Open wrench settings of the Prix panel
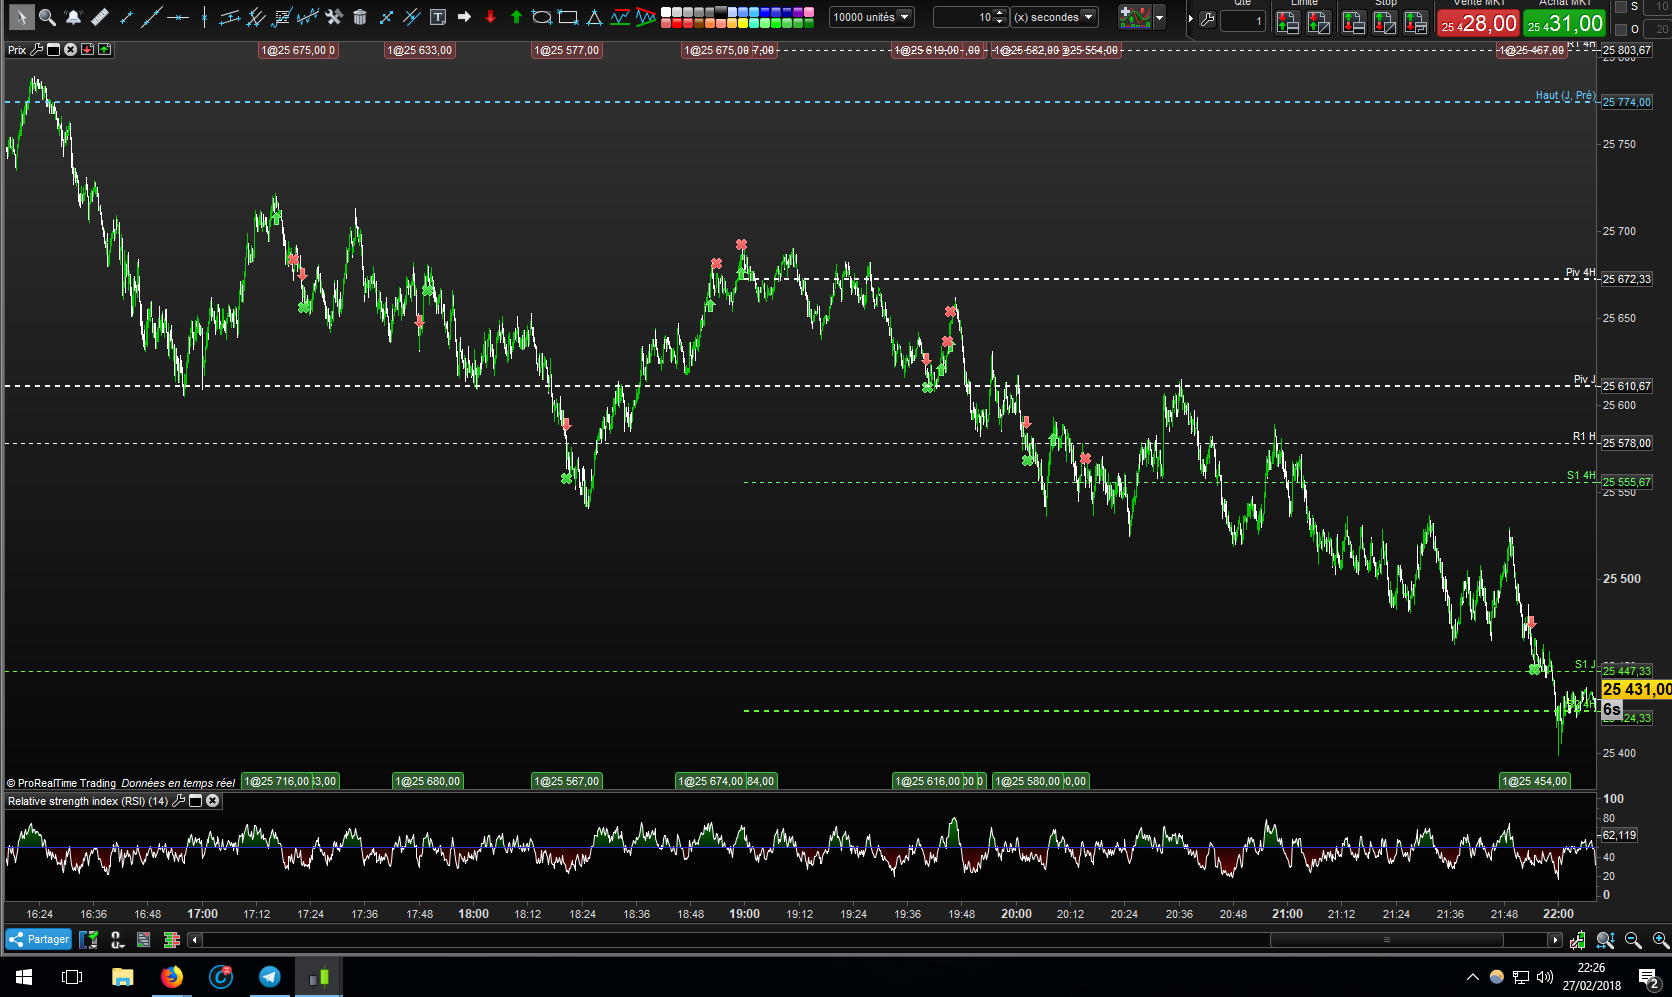 click(37, 49)
